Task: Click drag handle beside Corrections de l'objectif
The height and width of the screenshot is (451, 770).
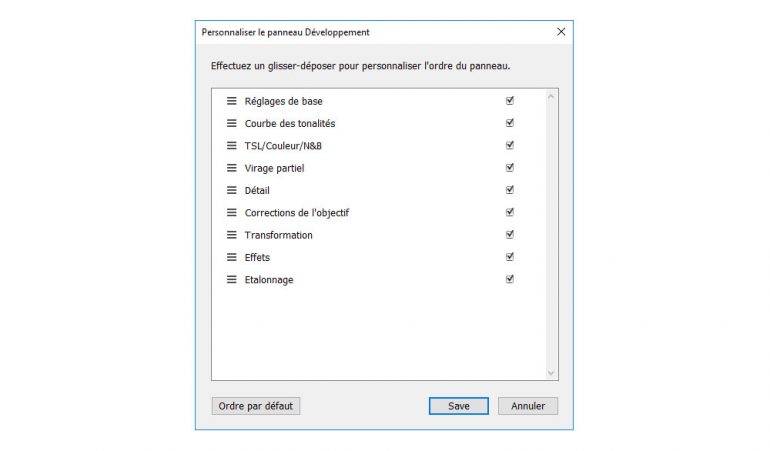Action: coord(231,213)
